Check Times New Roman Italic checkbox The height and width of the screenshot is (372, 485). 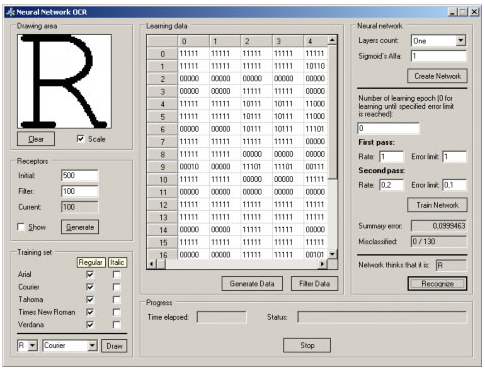116,312
